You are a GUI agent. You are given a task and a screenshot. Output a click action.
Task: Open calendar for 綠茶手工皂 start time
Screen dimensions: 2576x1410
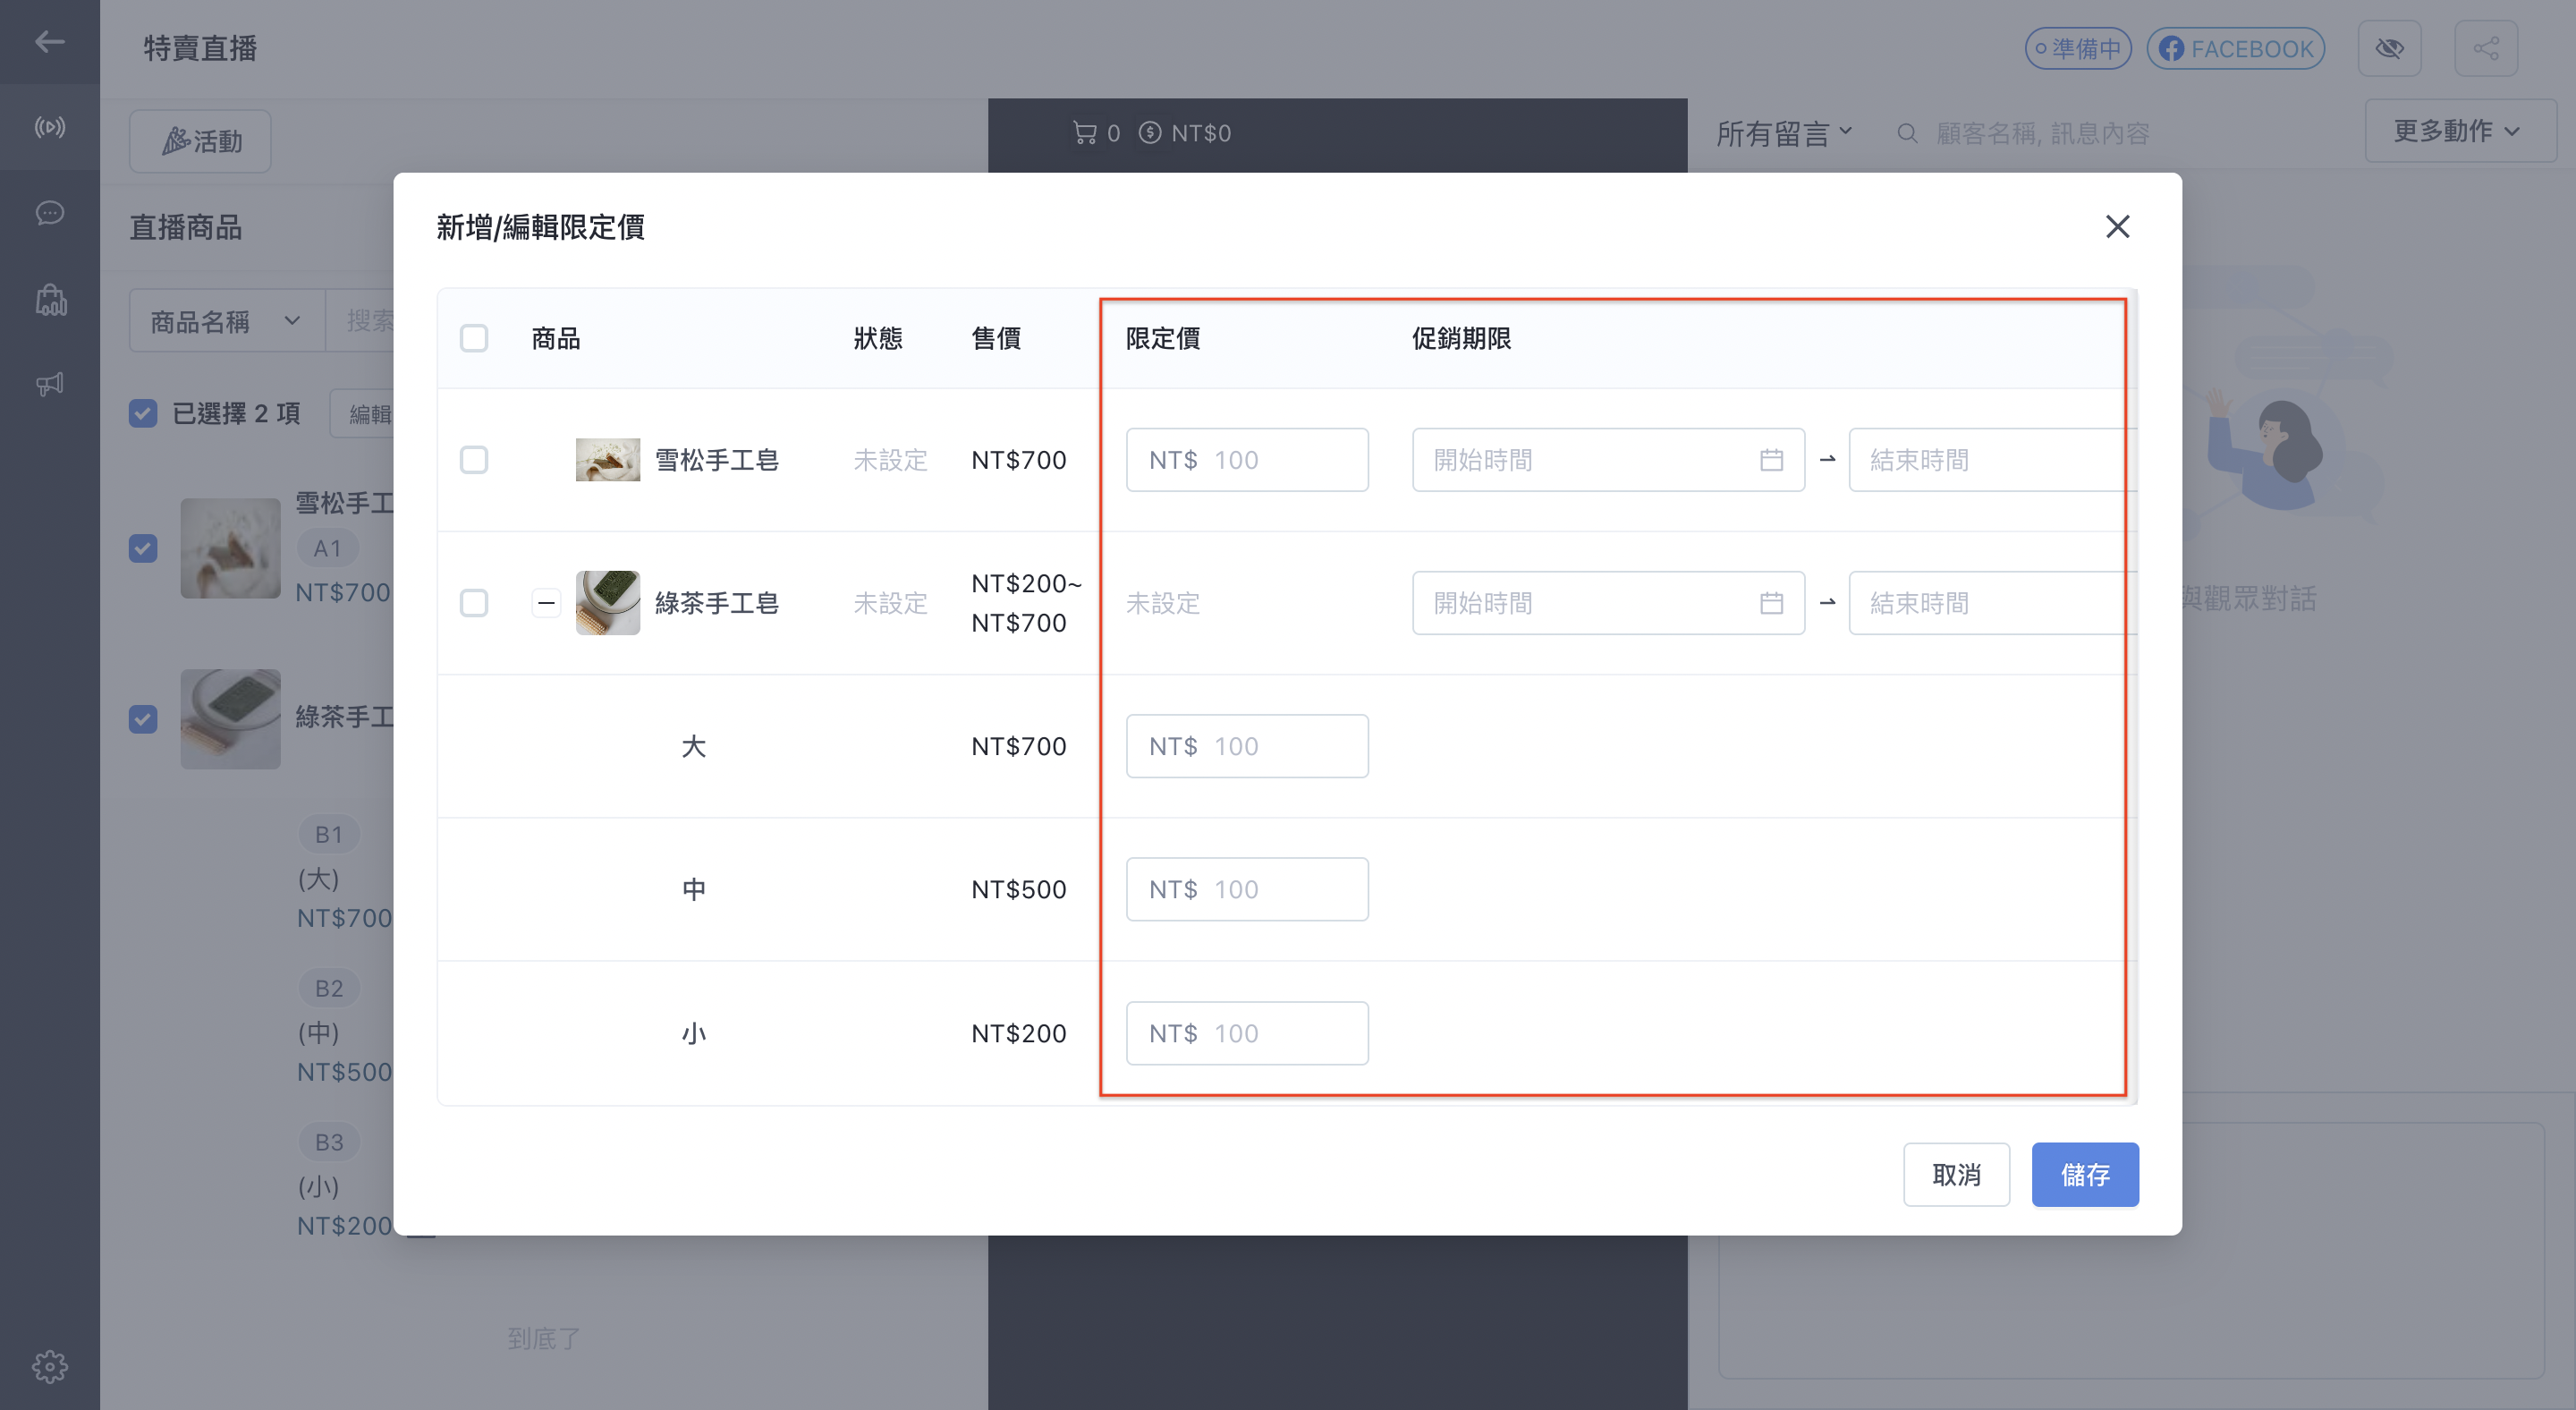1771,603
